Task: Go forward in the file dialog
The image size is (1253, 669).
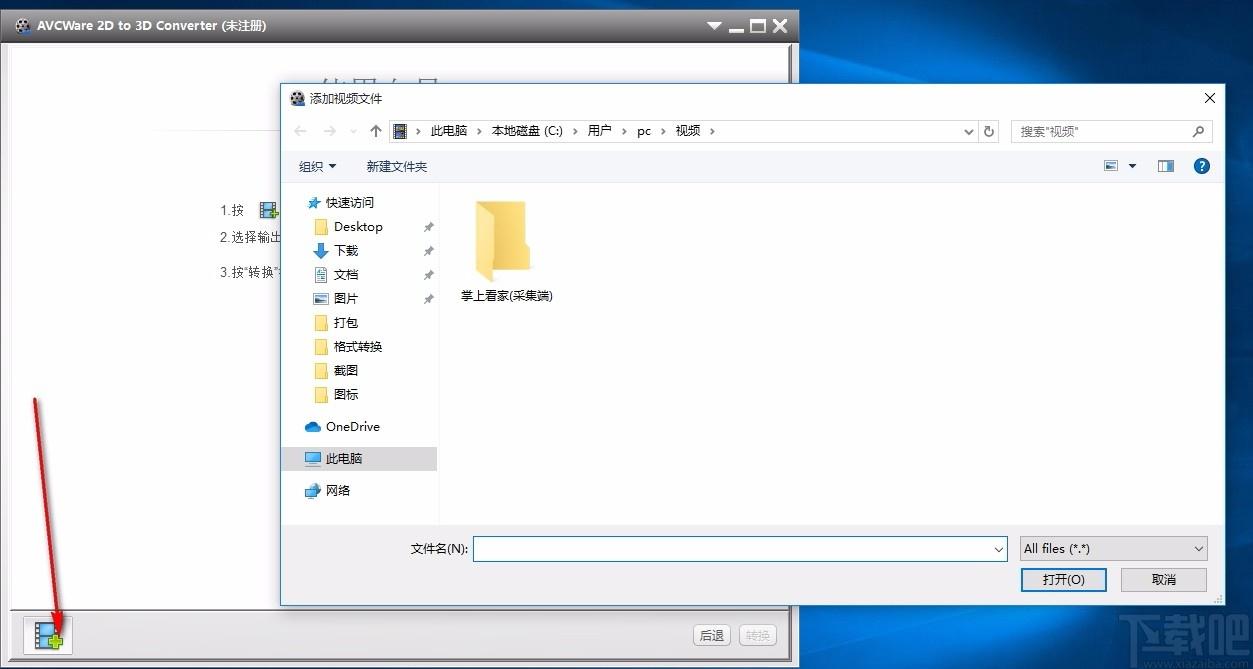Action: point(330,131)
